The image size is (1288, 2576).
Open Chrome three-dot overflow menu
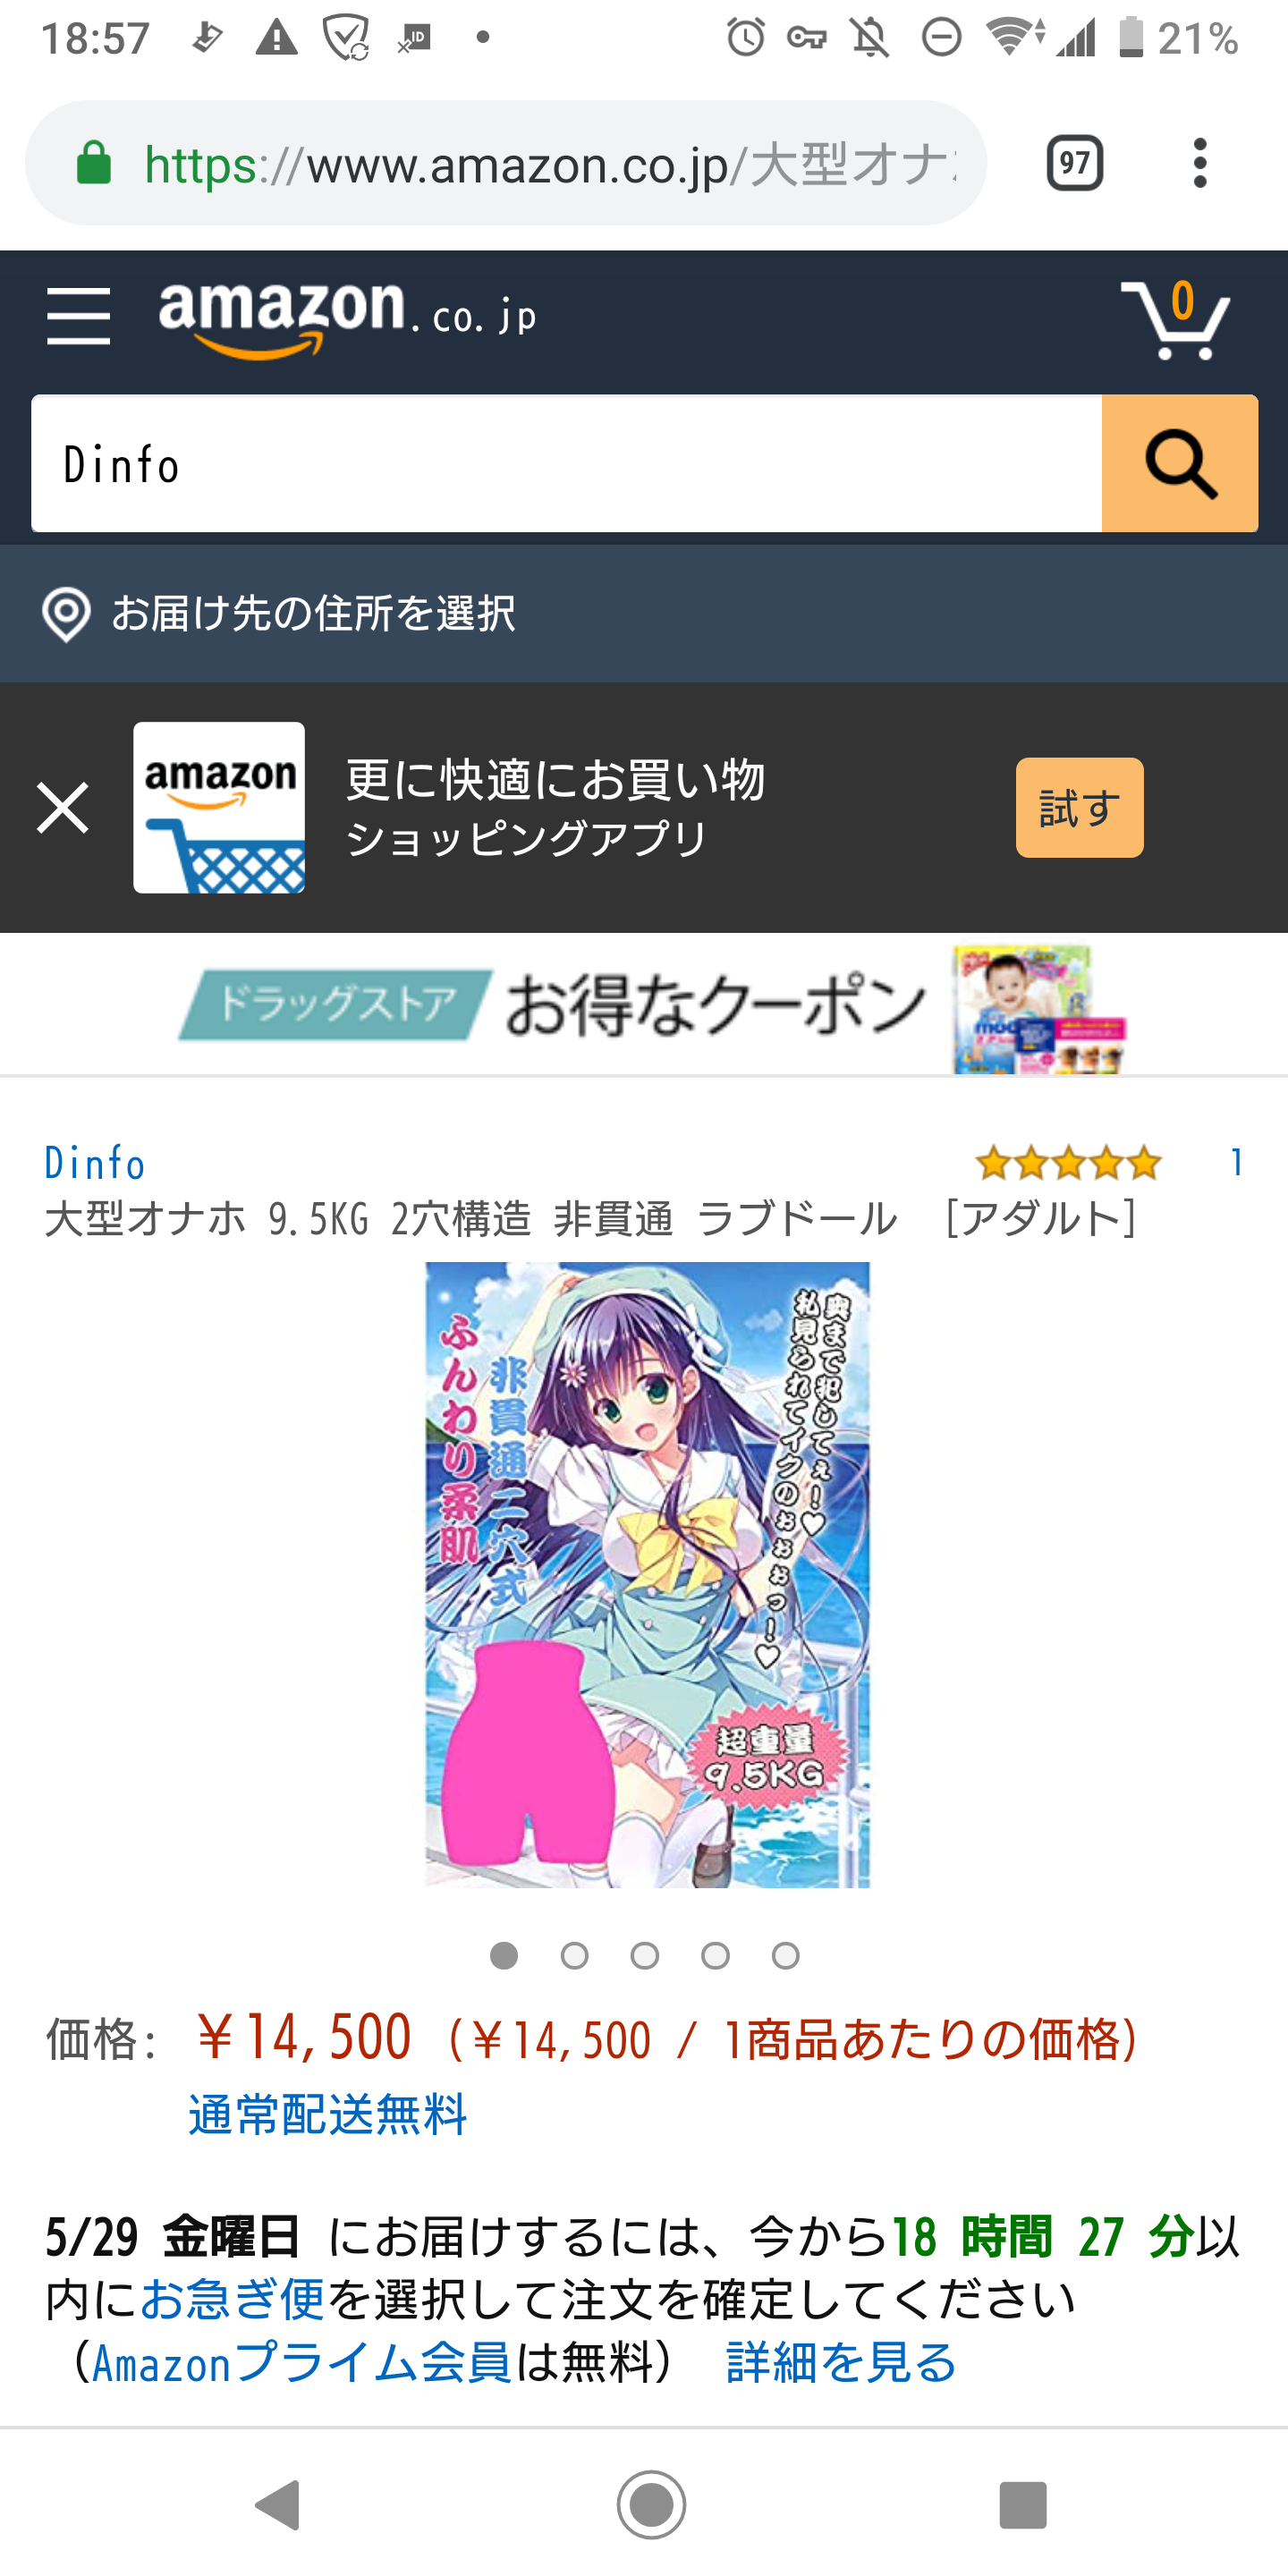[1200, 163]
